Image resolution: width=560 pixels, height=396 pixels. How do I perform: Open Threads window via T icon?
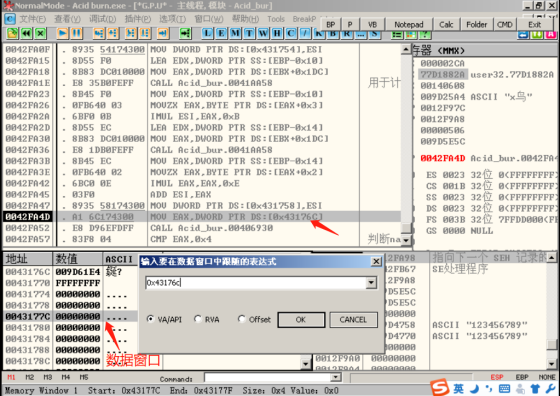point(249,34)
